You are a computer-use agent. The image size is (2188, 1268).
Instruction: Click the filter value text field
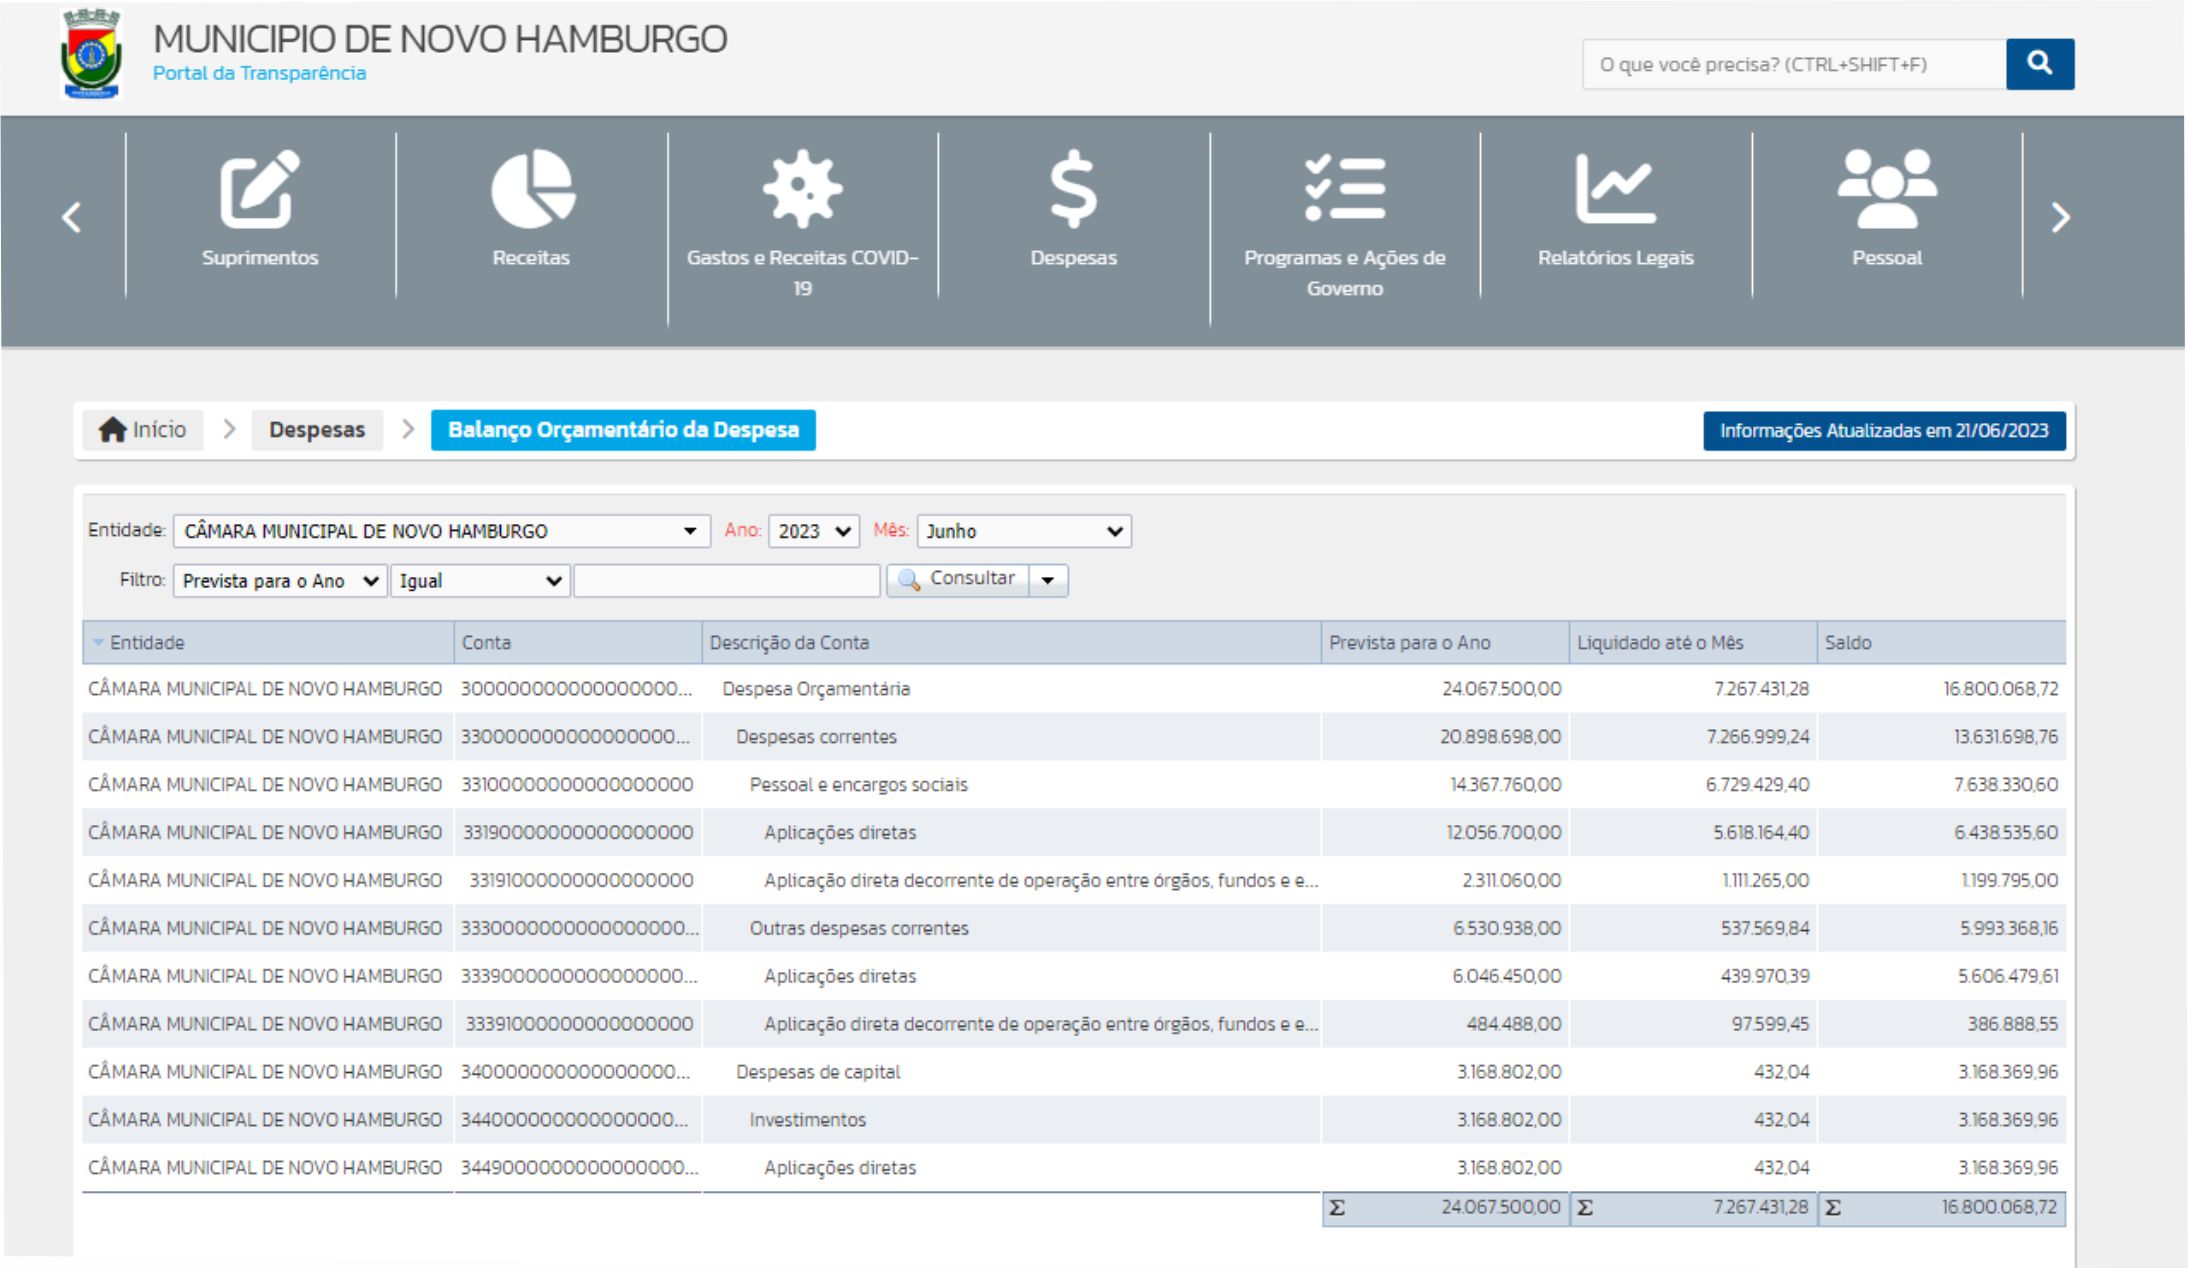tap(727, 581)
